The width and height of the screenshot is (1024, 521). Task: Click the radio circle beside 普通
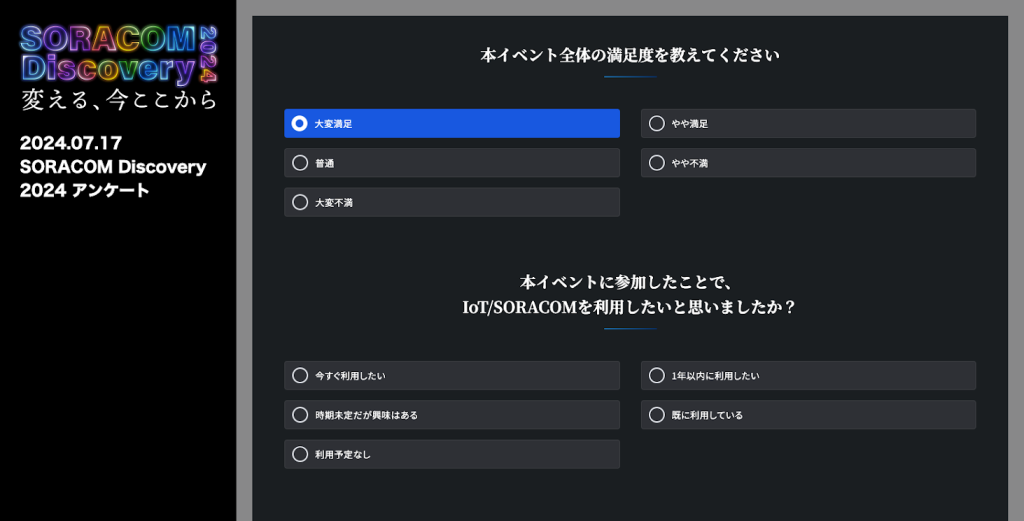point(300,163)
